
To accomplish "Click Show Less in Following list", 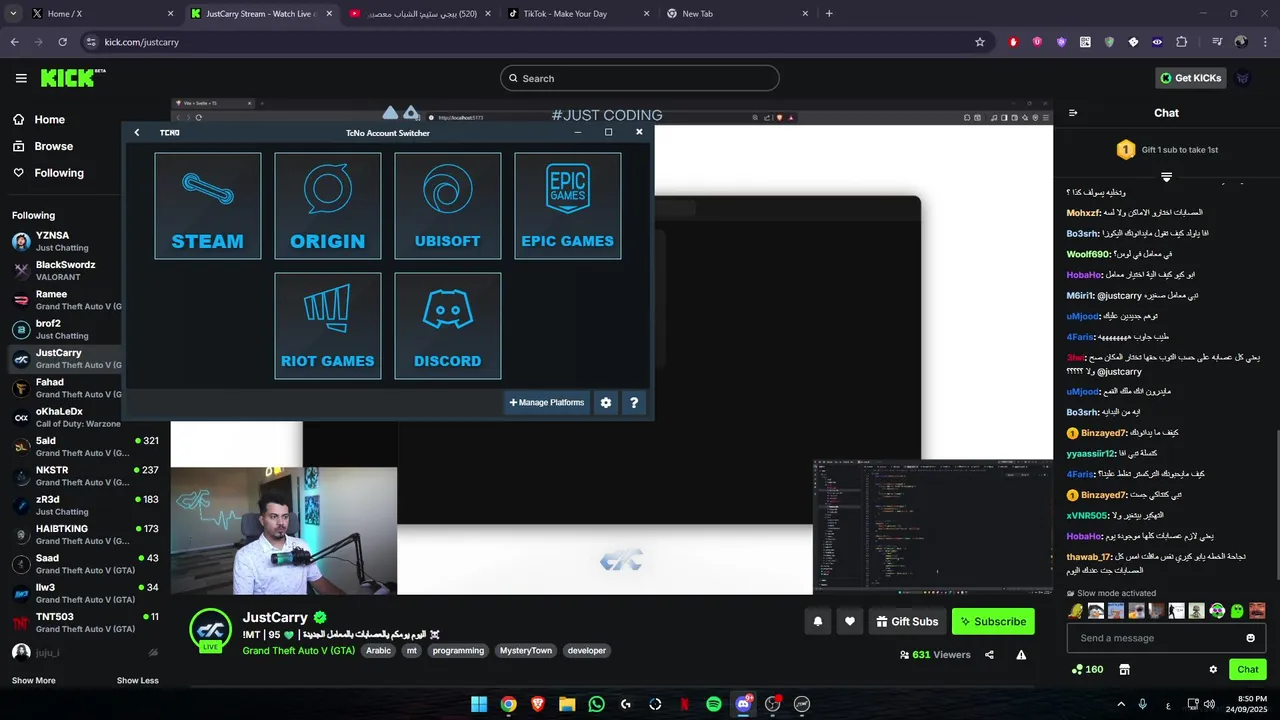I will (x=138, y=681).
